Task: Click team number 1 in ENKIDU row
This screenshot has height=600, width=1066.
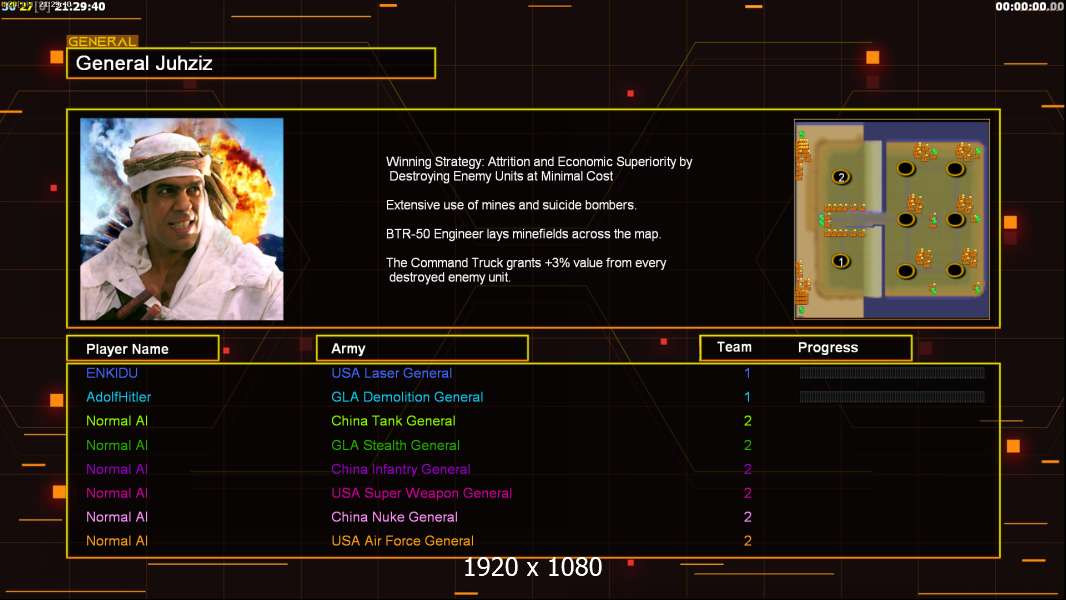Action: [x=747, y=373]
